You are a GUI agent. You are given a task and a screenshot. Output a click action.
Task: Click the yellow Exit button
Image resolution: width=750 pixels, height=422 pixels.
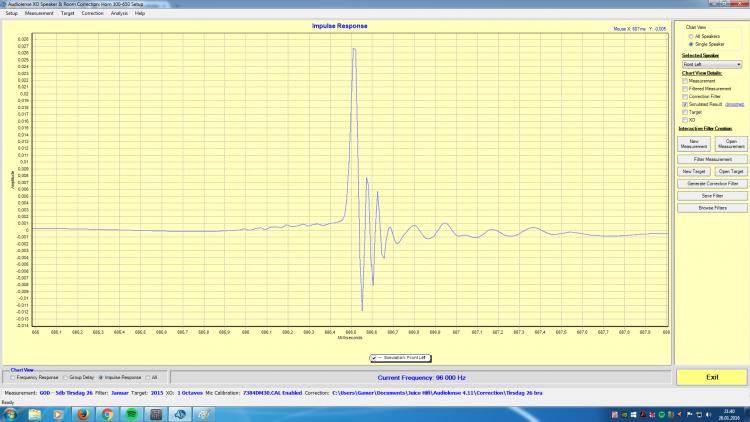pos(712,377)
